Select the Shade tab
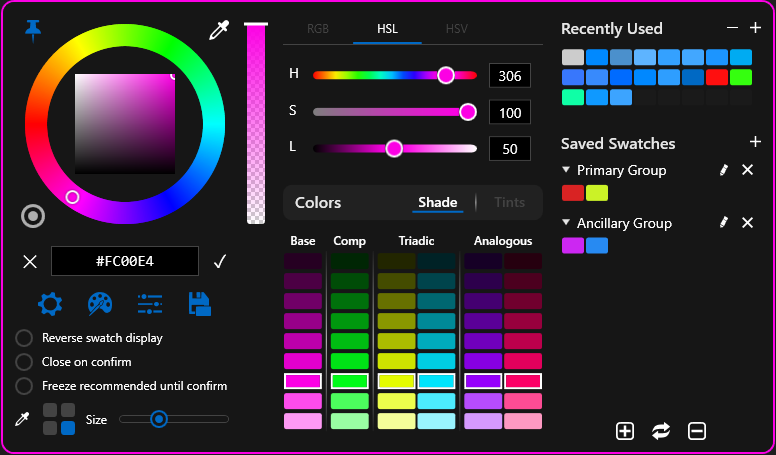 pyautogui.click(x=437, y=202)
